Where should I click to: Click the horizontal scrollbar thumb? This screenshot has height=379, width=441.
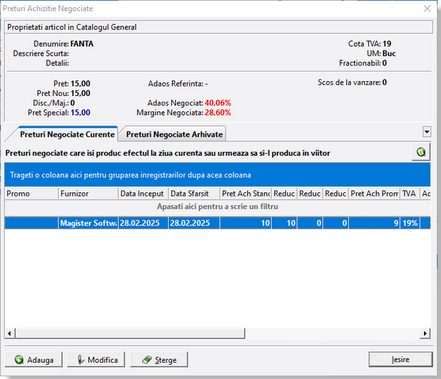tap(130, 333)
